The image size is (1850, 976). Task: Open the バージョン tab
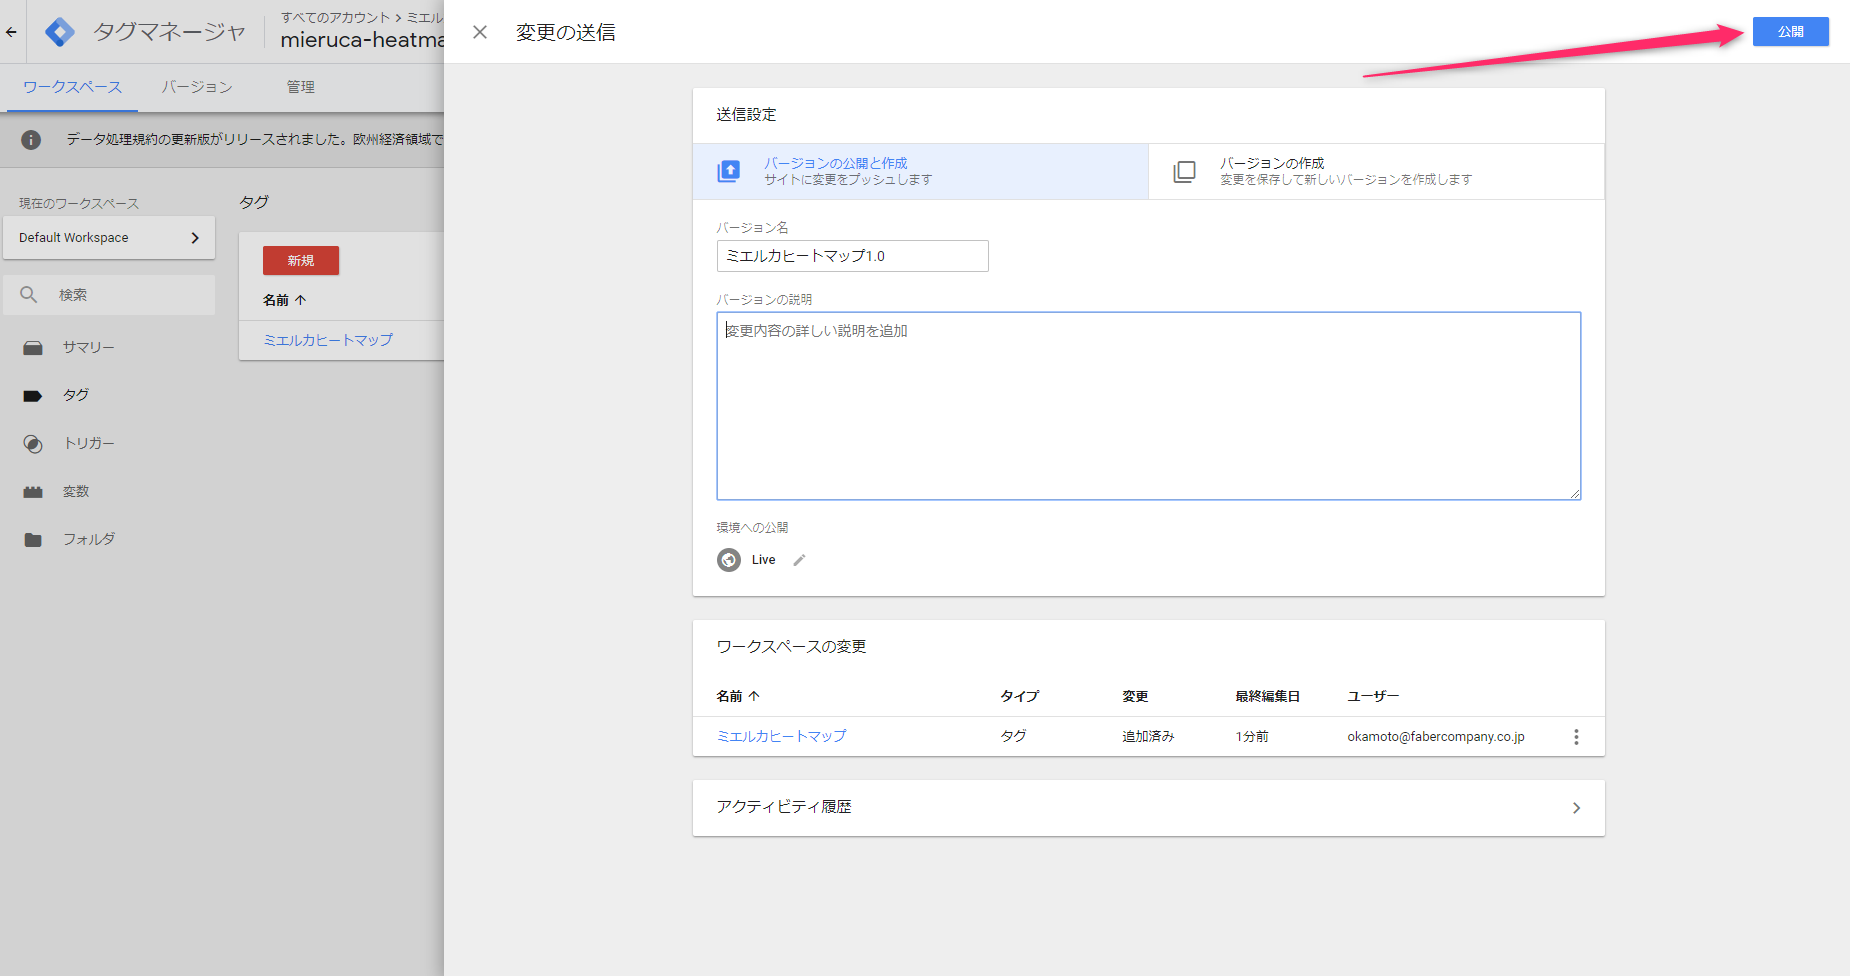[x=197, y=87]
